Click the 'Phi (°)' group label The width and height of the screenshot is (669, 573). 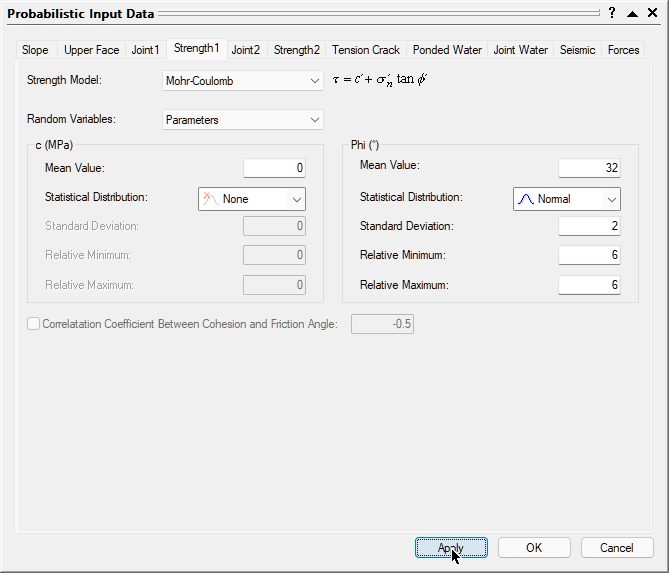[365, 145]
